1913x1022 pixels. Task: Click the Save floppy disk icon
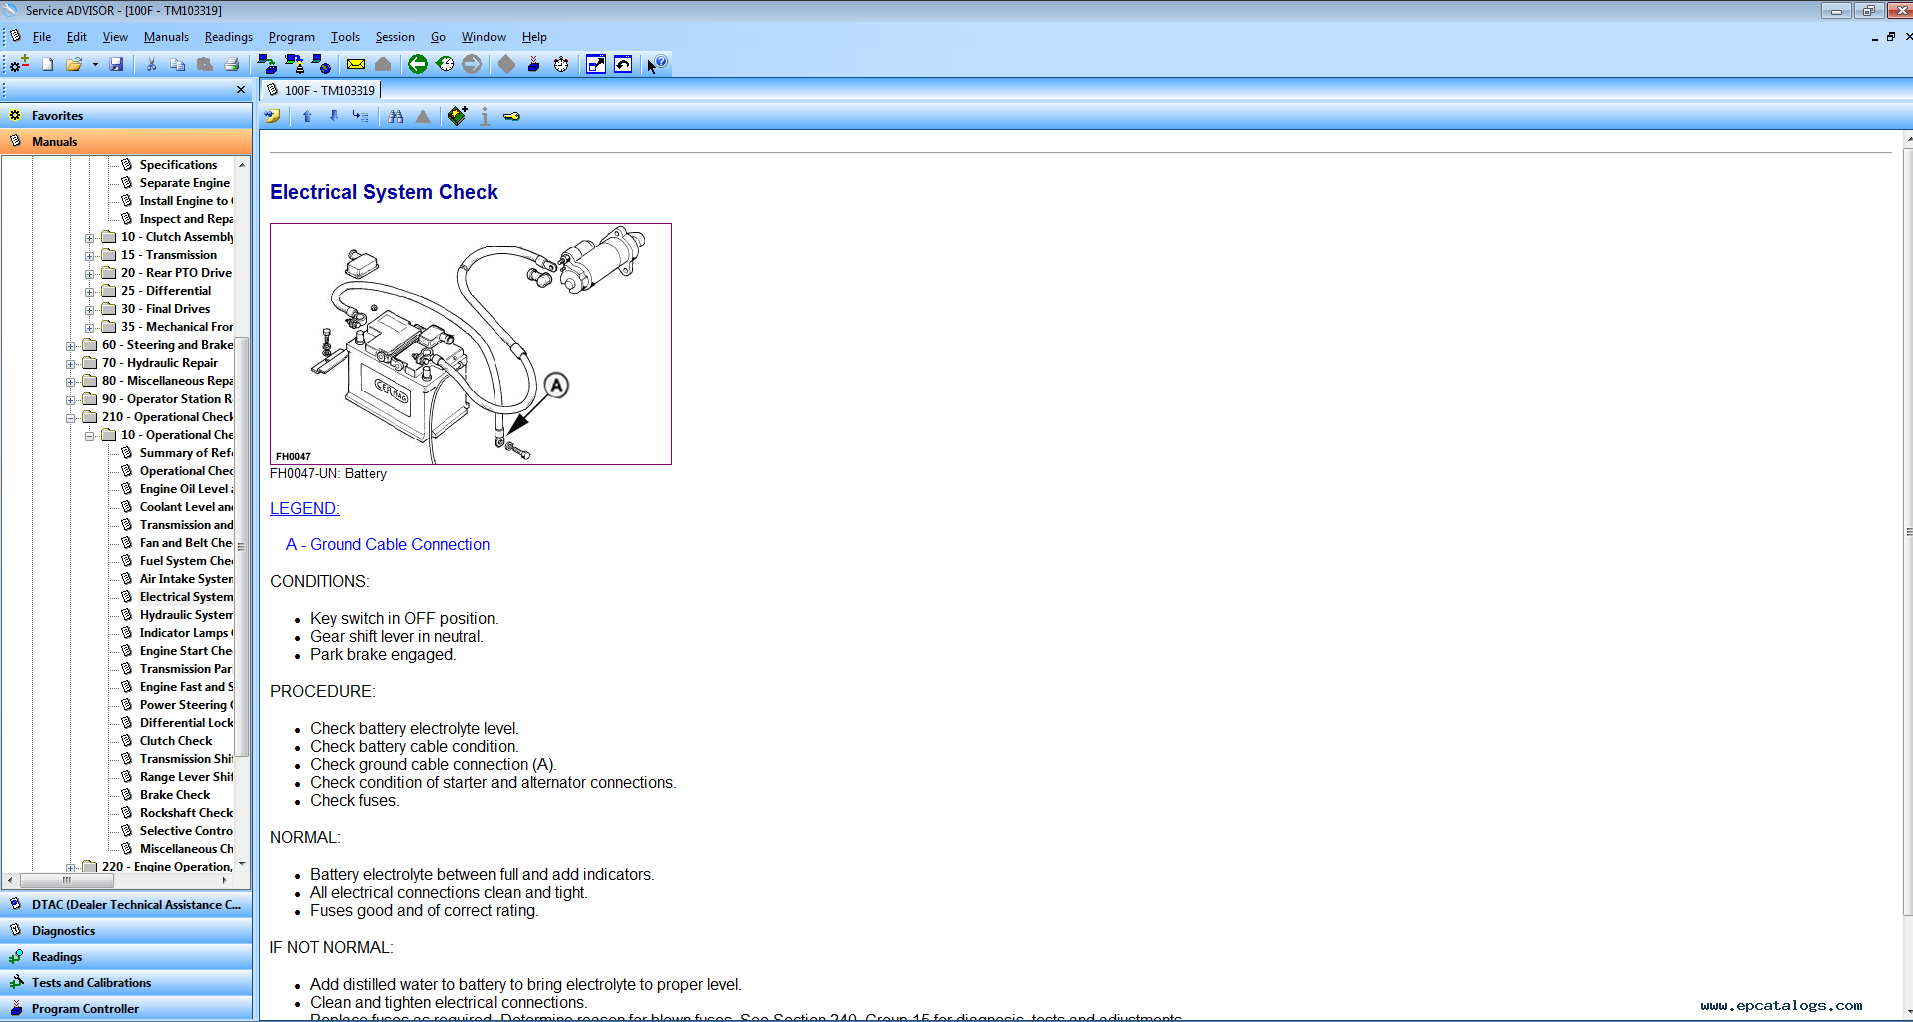point(116,64)
